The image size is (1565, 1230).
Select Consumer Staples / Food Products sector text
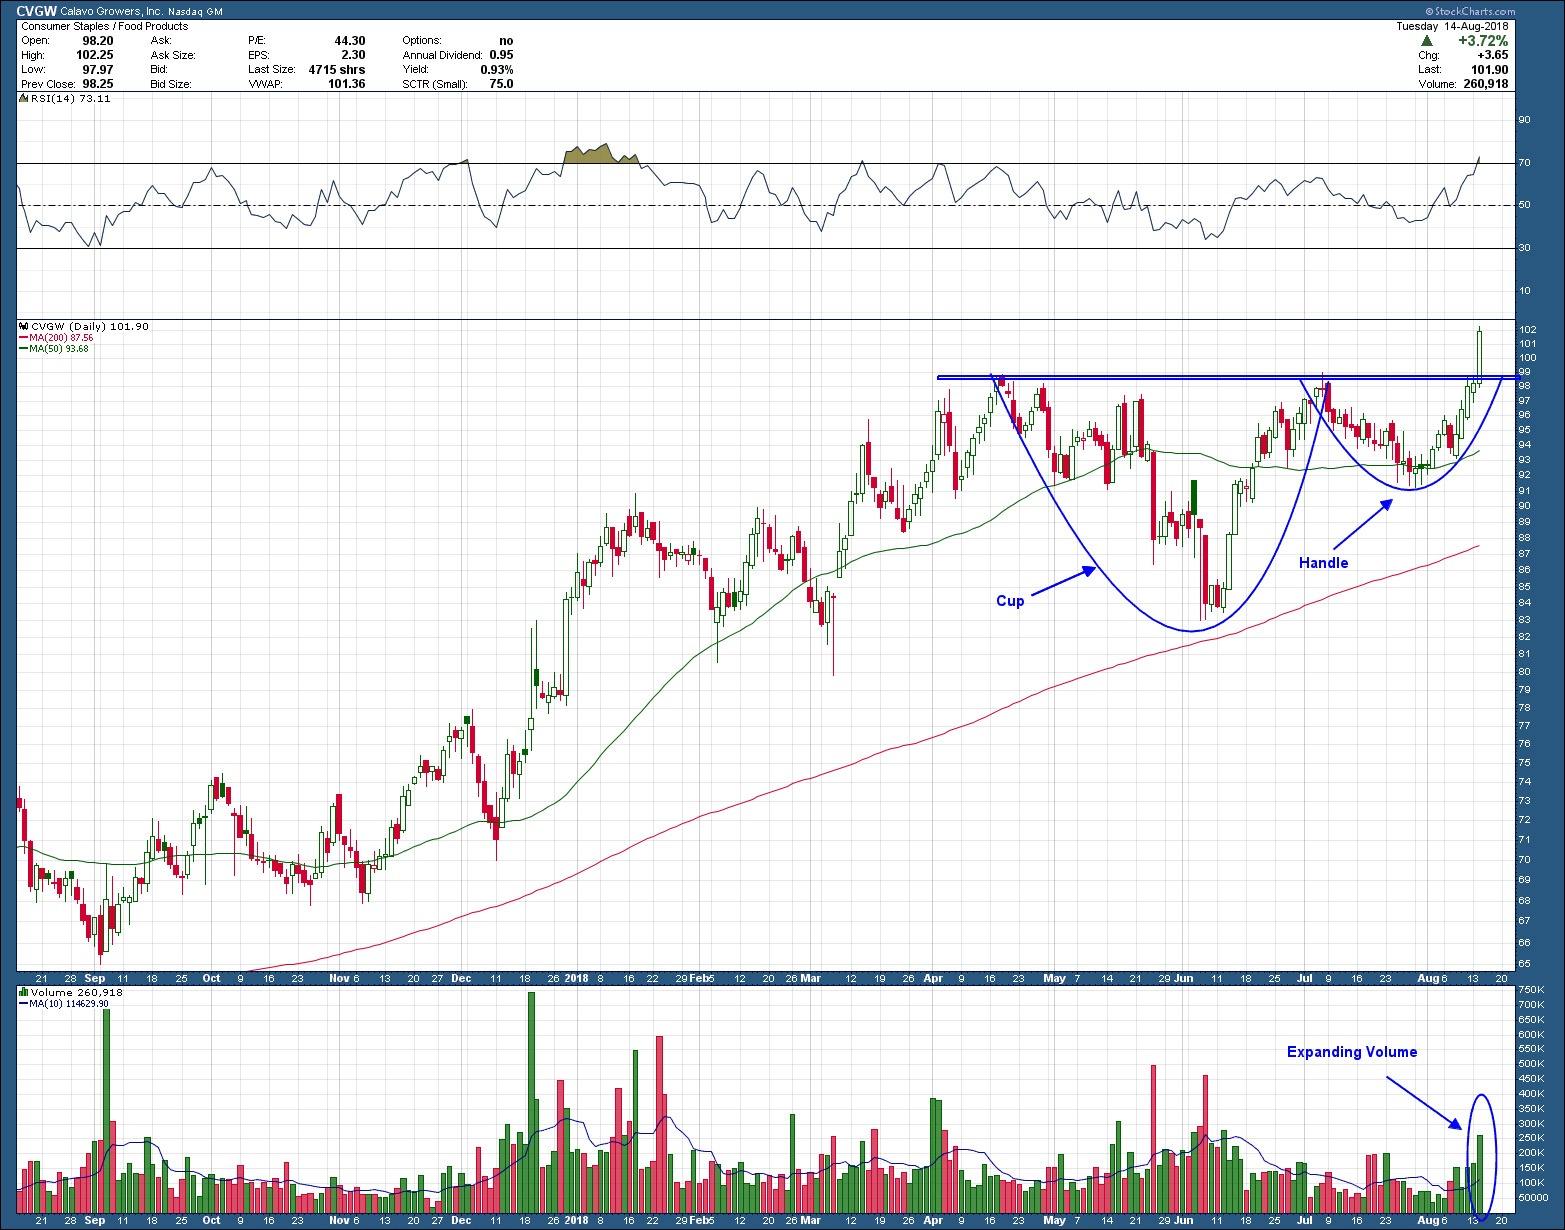pyautogui.click(x=104, y=26)
